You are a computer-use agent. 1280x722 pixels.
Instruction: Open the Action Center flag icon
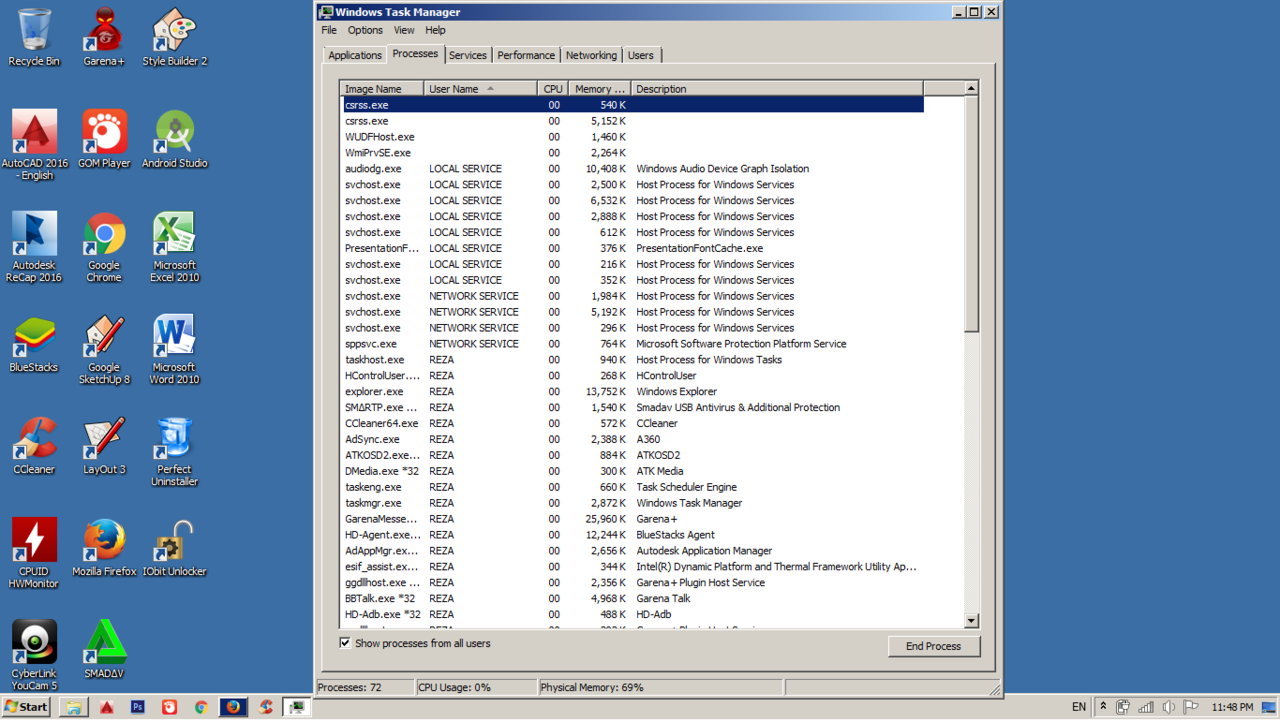click(1190, 707)
